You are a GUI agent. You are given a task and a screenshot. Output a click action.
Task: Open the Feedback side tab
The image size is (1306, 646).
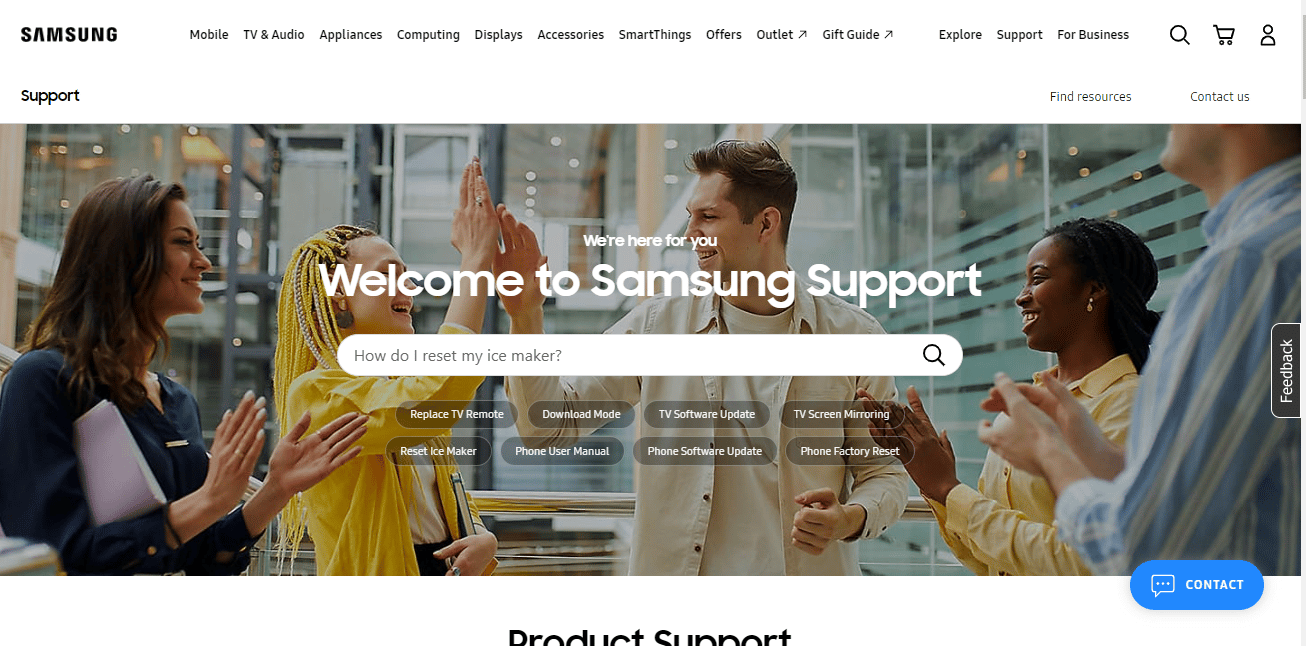point(1286,370)
